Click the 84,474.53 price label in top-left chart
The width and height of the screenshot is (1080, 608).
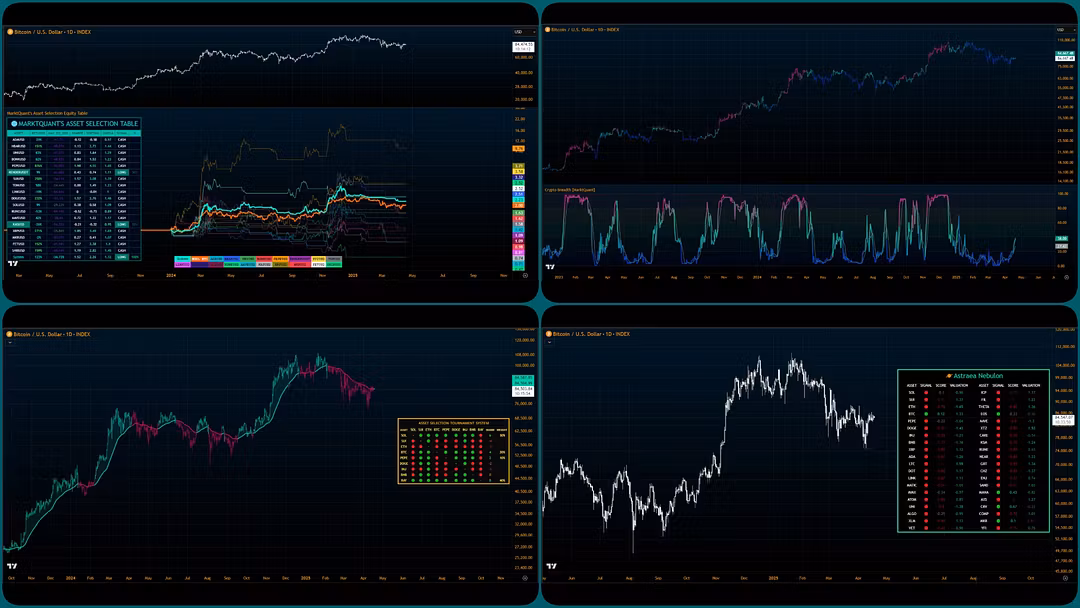(x=523, y=45)
